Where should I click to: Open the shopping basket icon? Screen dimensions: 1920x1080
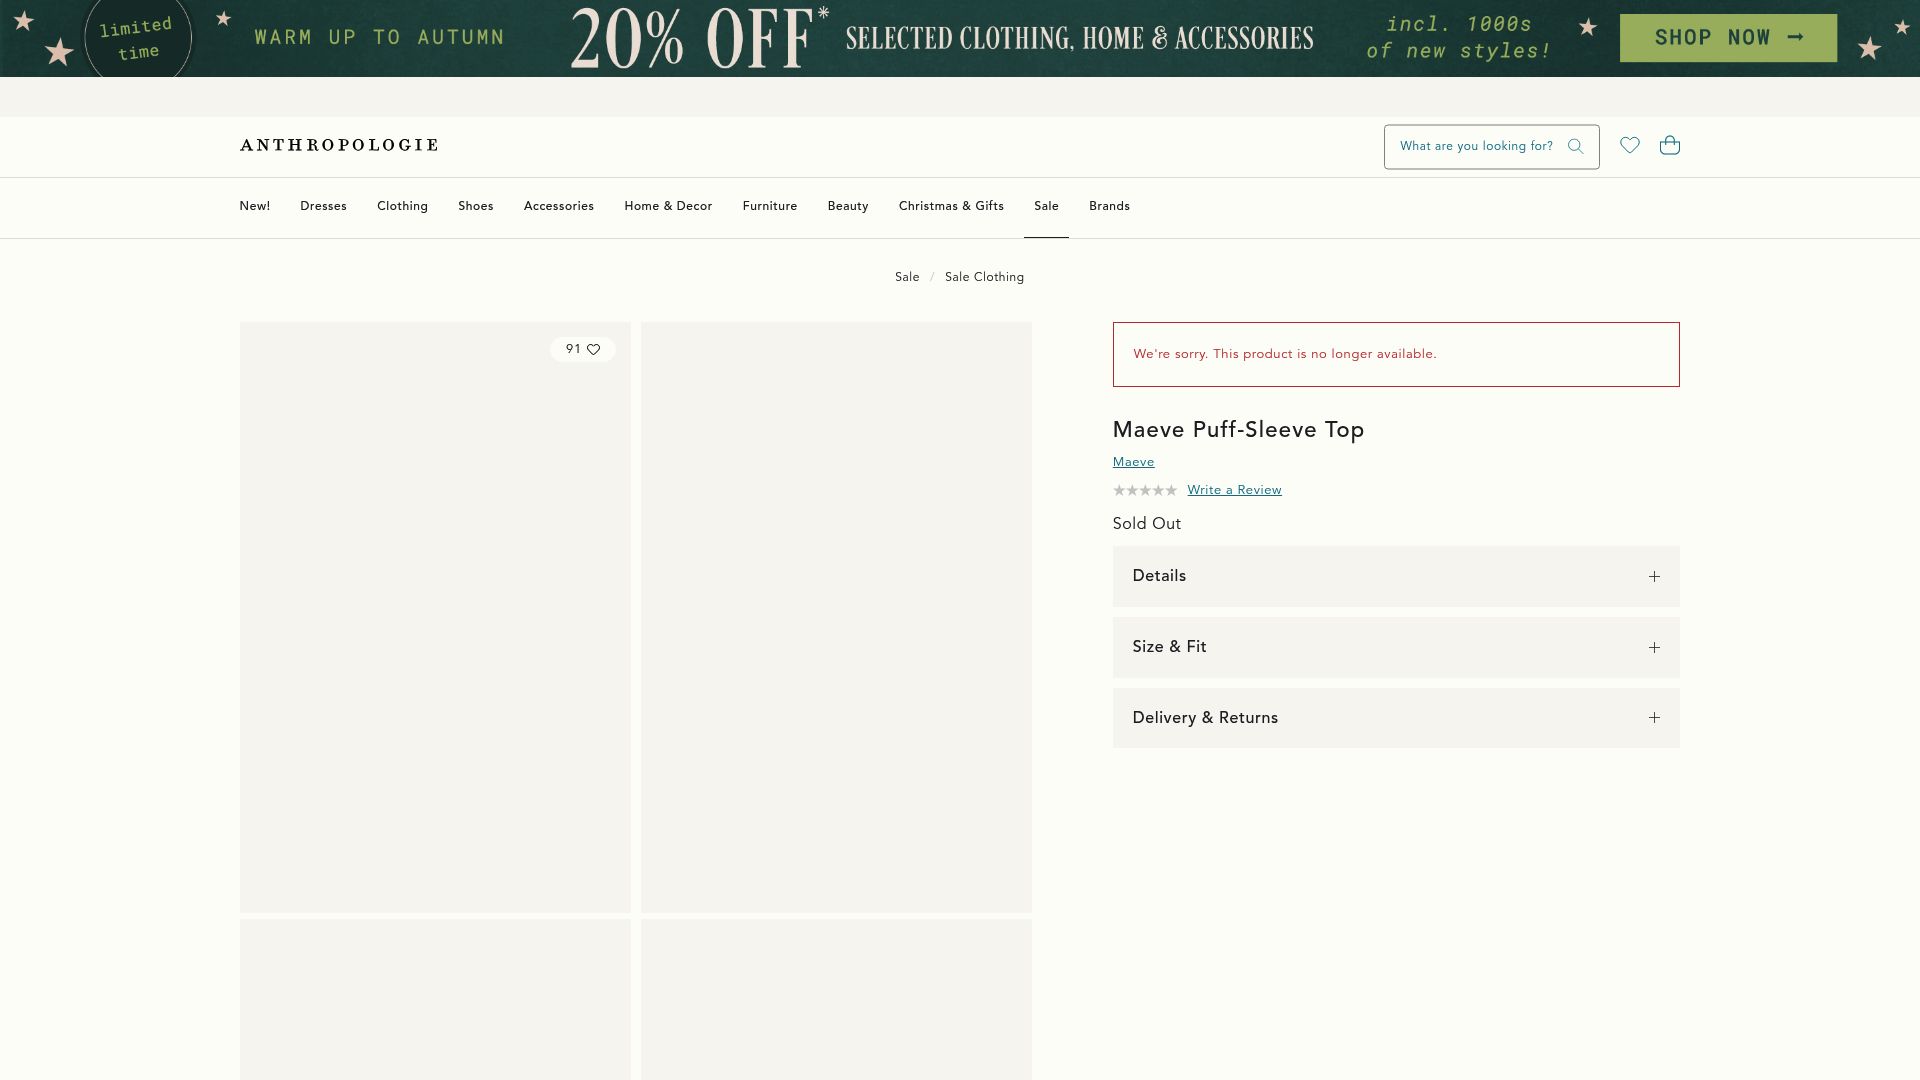point(1669,145)
